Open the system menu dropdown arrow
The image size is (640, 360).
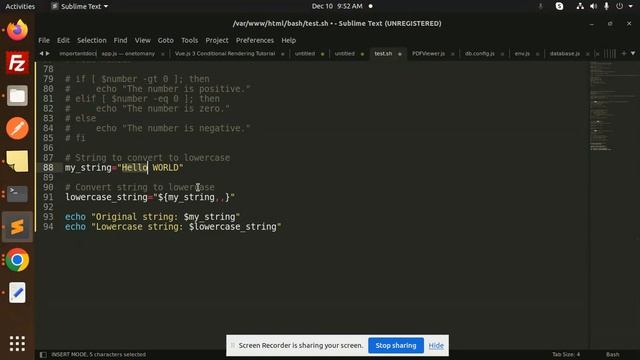click(x=631, y=6)
